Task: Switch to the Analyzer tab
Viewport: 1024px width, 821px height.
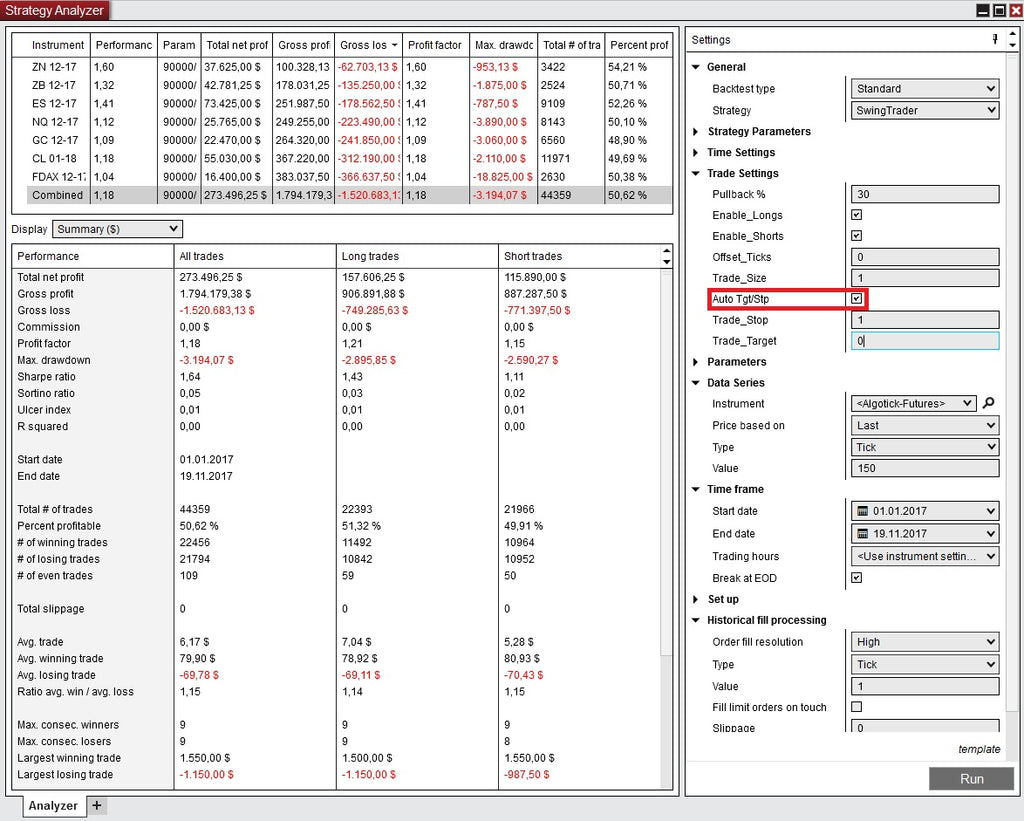Action: pos(53,805)
